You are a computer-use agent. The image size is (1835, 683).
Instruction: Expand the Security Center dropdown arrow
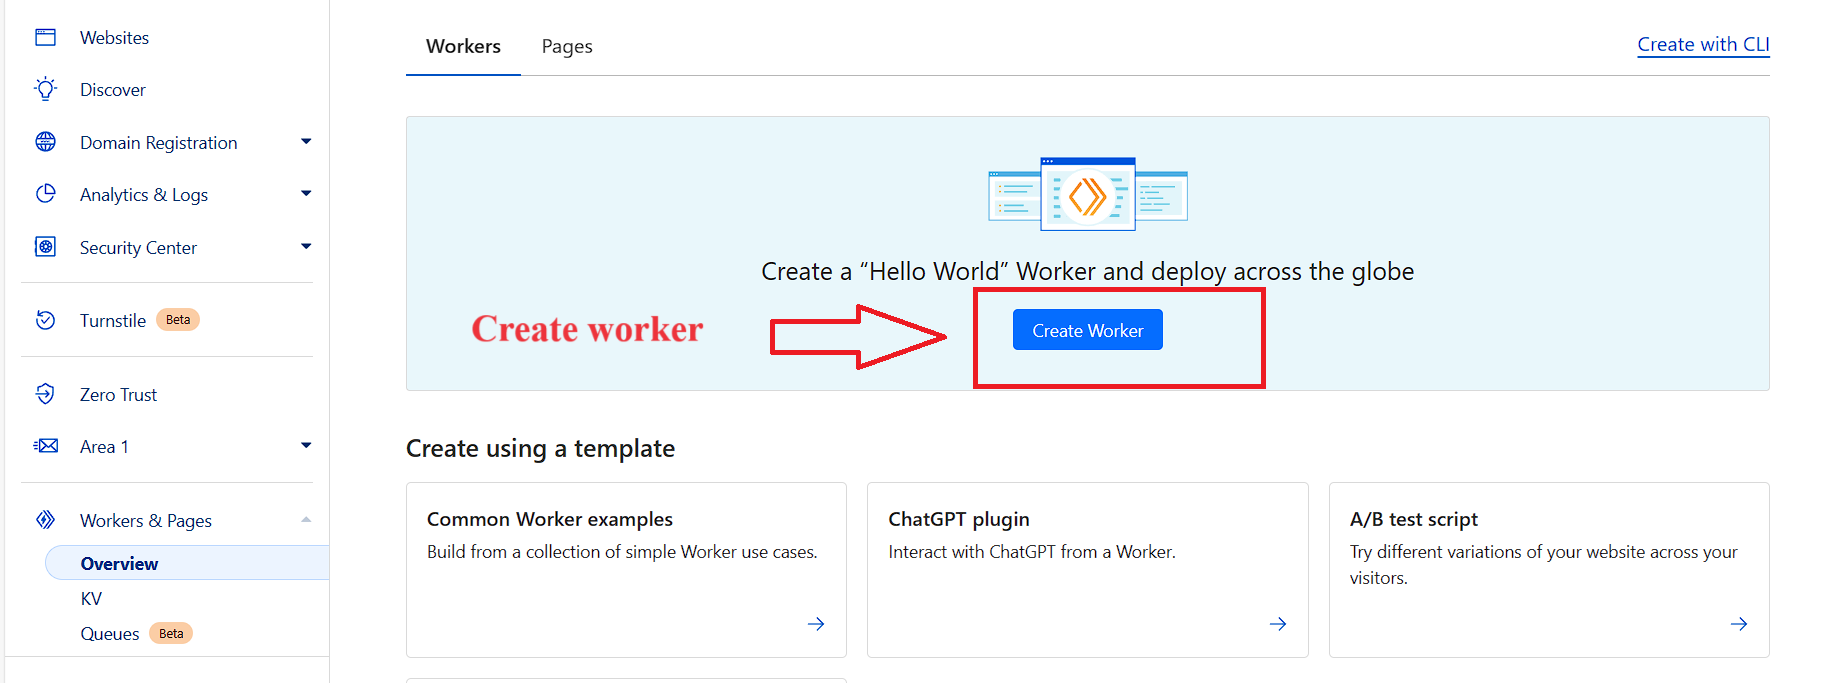click(x=306, y=247)
